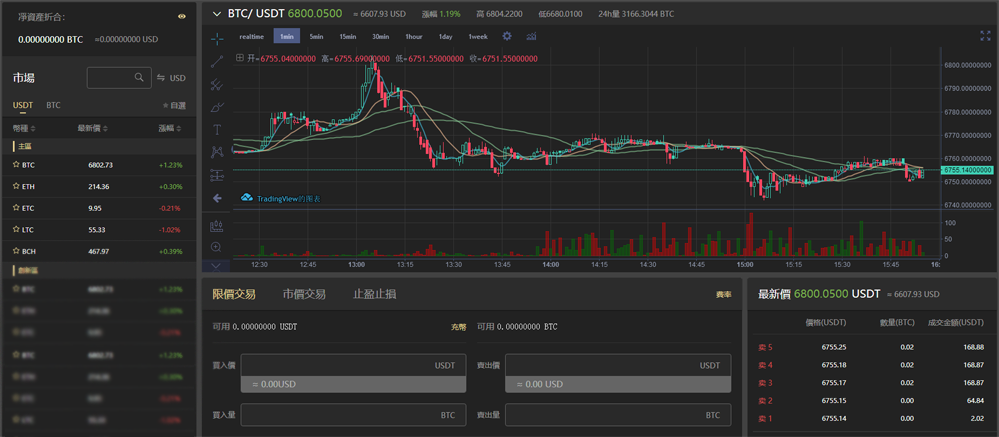Select the trend line drawing tool
The width and height of the screenshot is (999, 437).
pyautogui.click(x=217, y=61)
